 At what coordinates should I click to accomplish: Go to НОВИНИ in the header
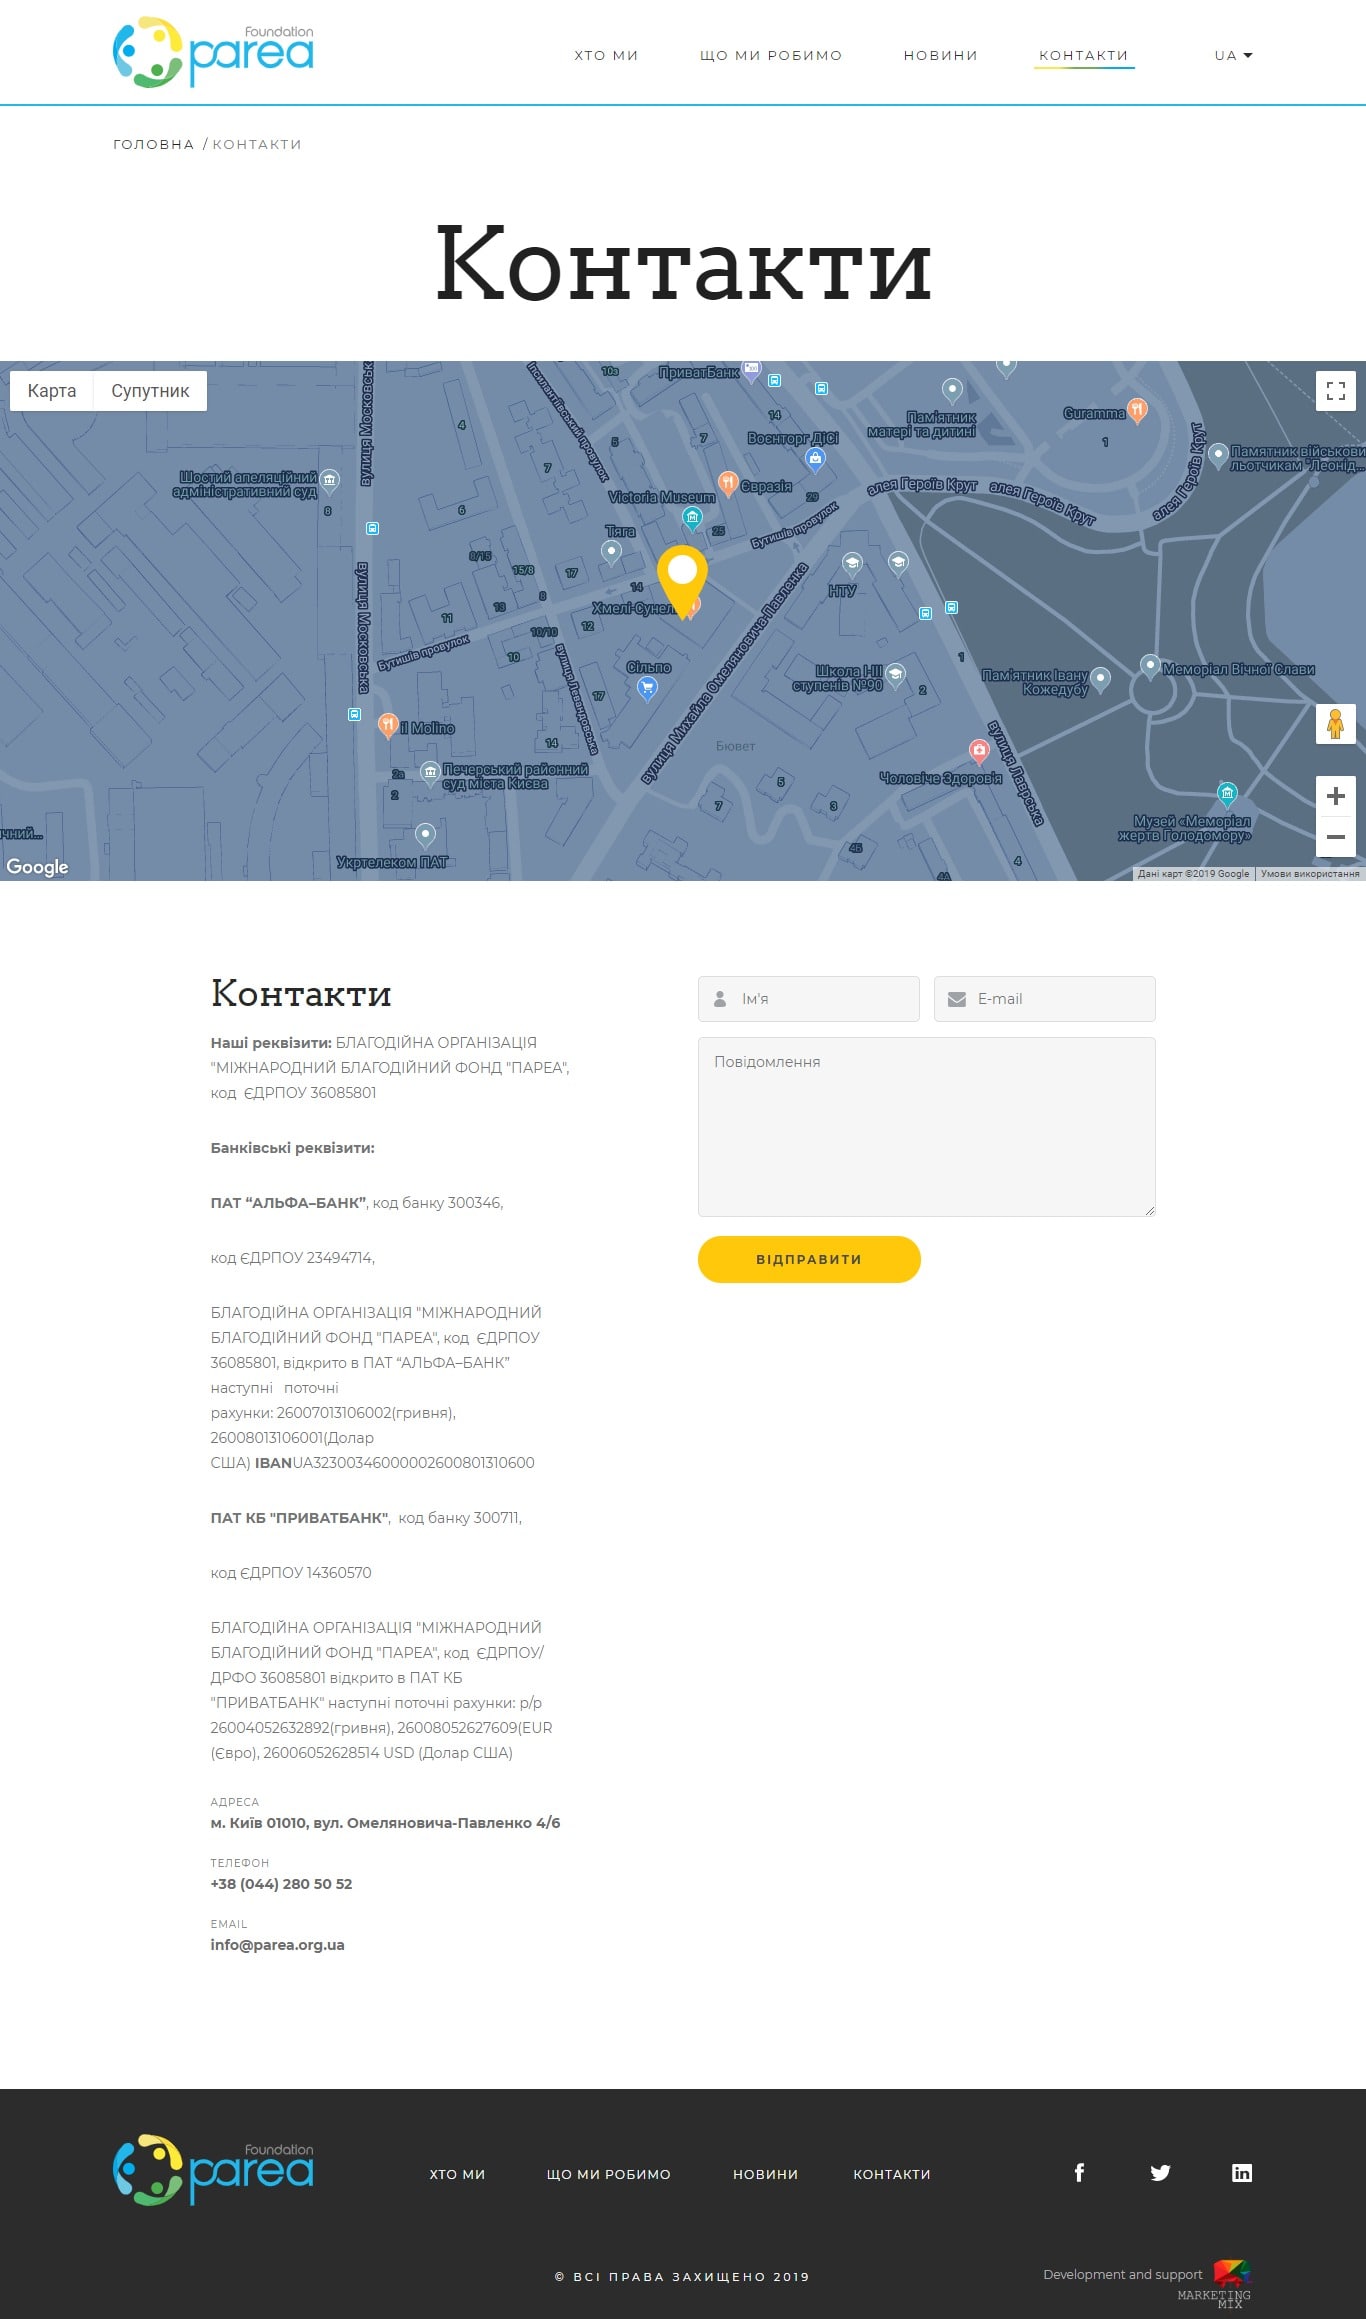[x=940, y=56]
